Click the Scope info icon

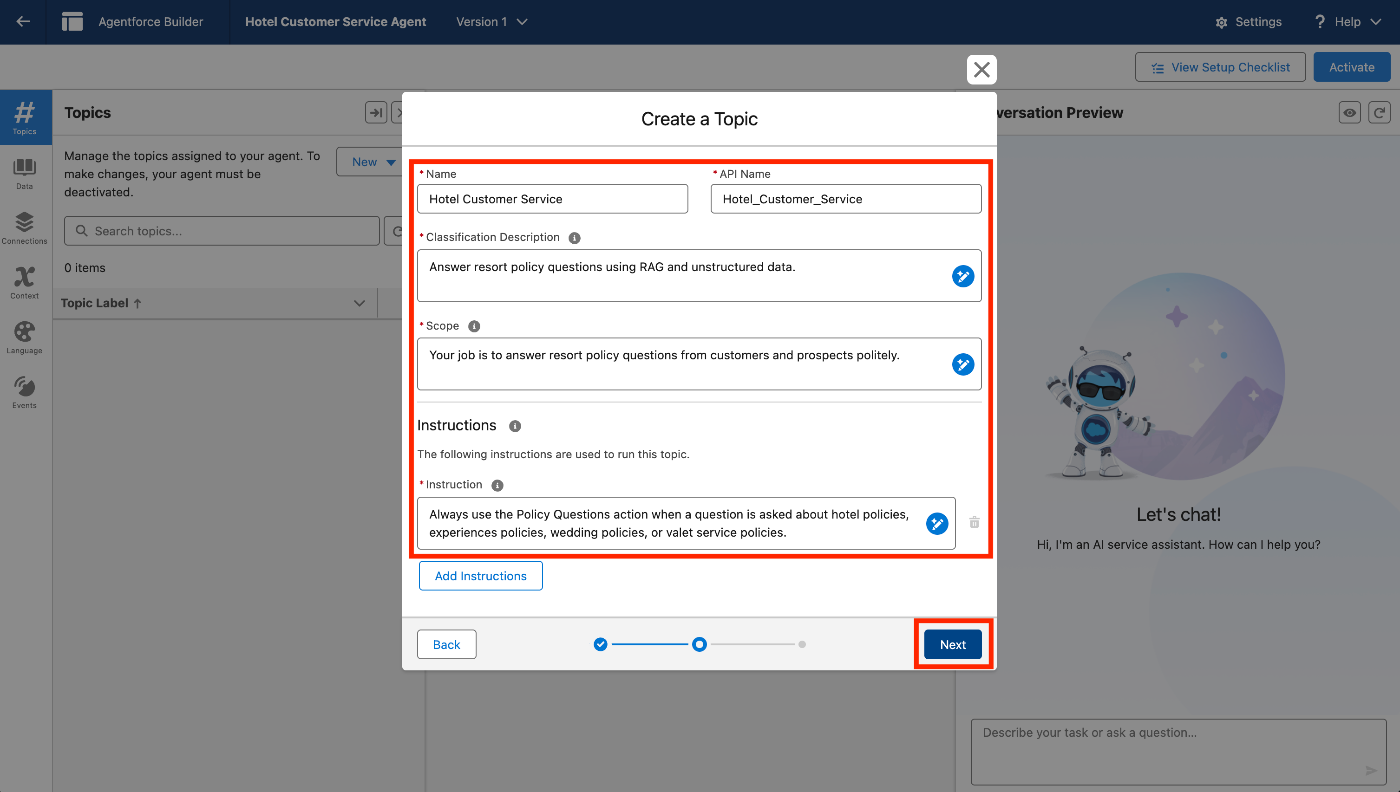pos(474,326)
